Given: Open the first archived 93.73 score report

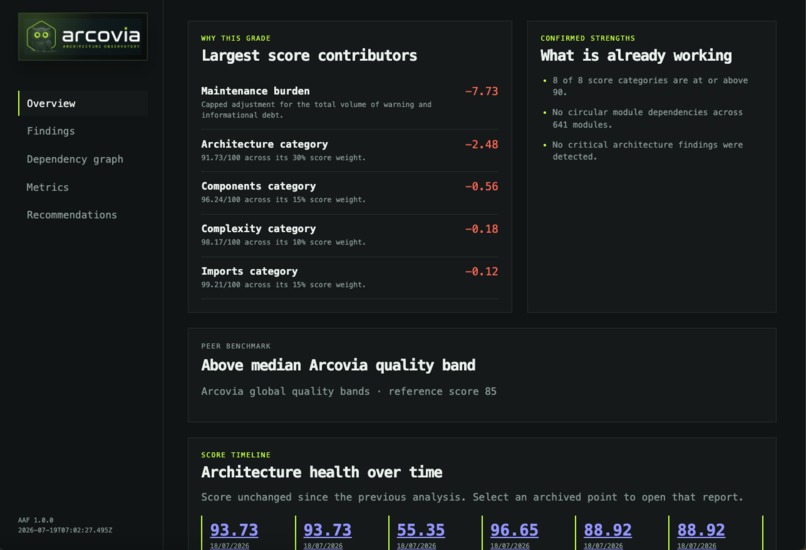Looking at the screenshot, I should point(234,530).
